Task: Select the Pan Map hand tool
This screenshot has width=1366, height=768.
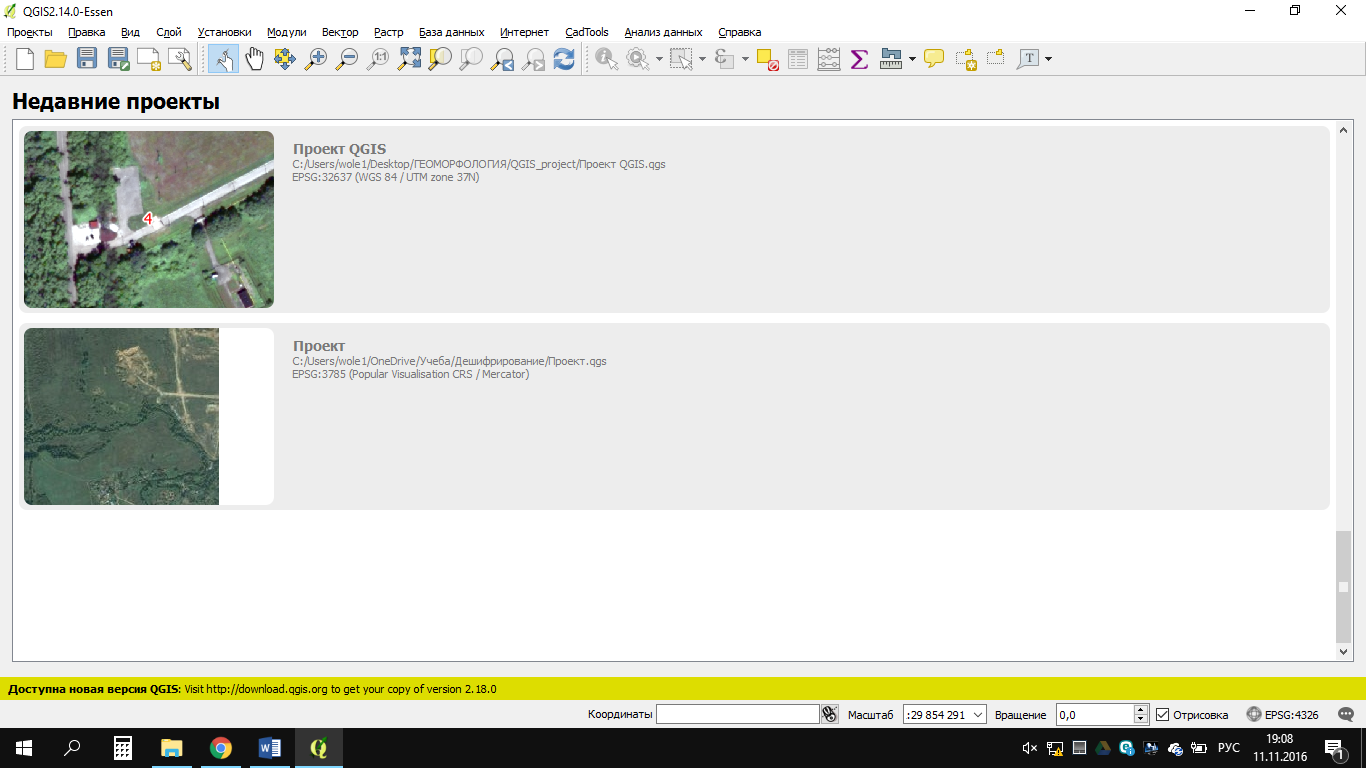Action: [x=254, y=59]
